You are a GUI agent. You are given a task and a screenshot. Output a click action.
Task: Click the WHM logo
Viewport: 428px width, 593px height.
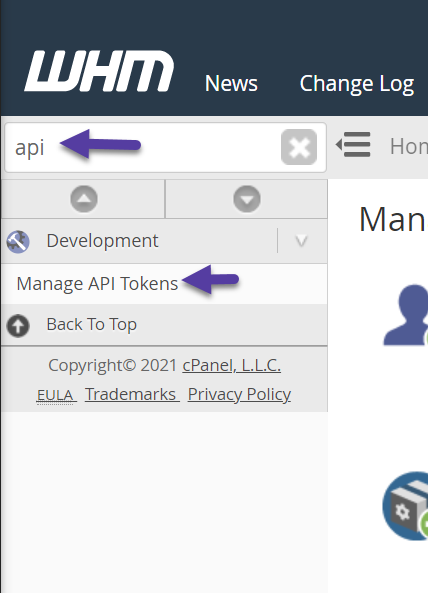(99, 71)
